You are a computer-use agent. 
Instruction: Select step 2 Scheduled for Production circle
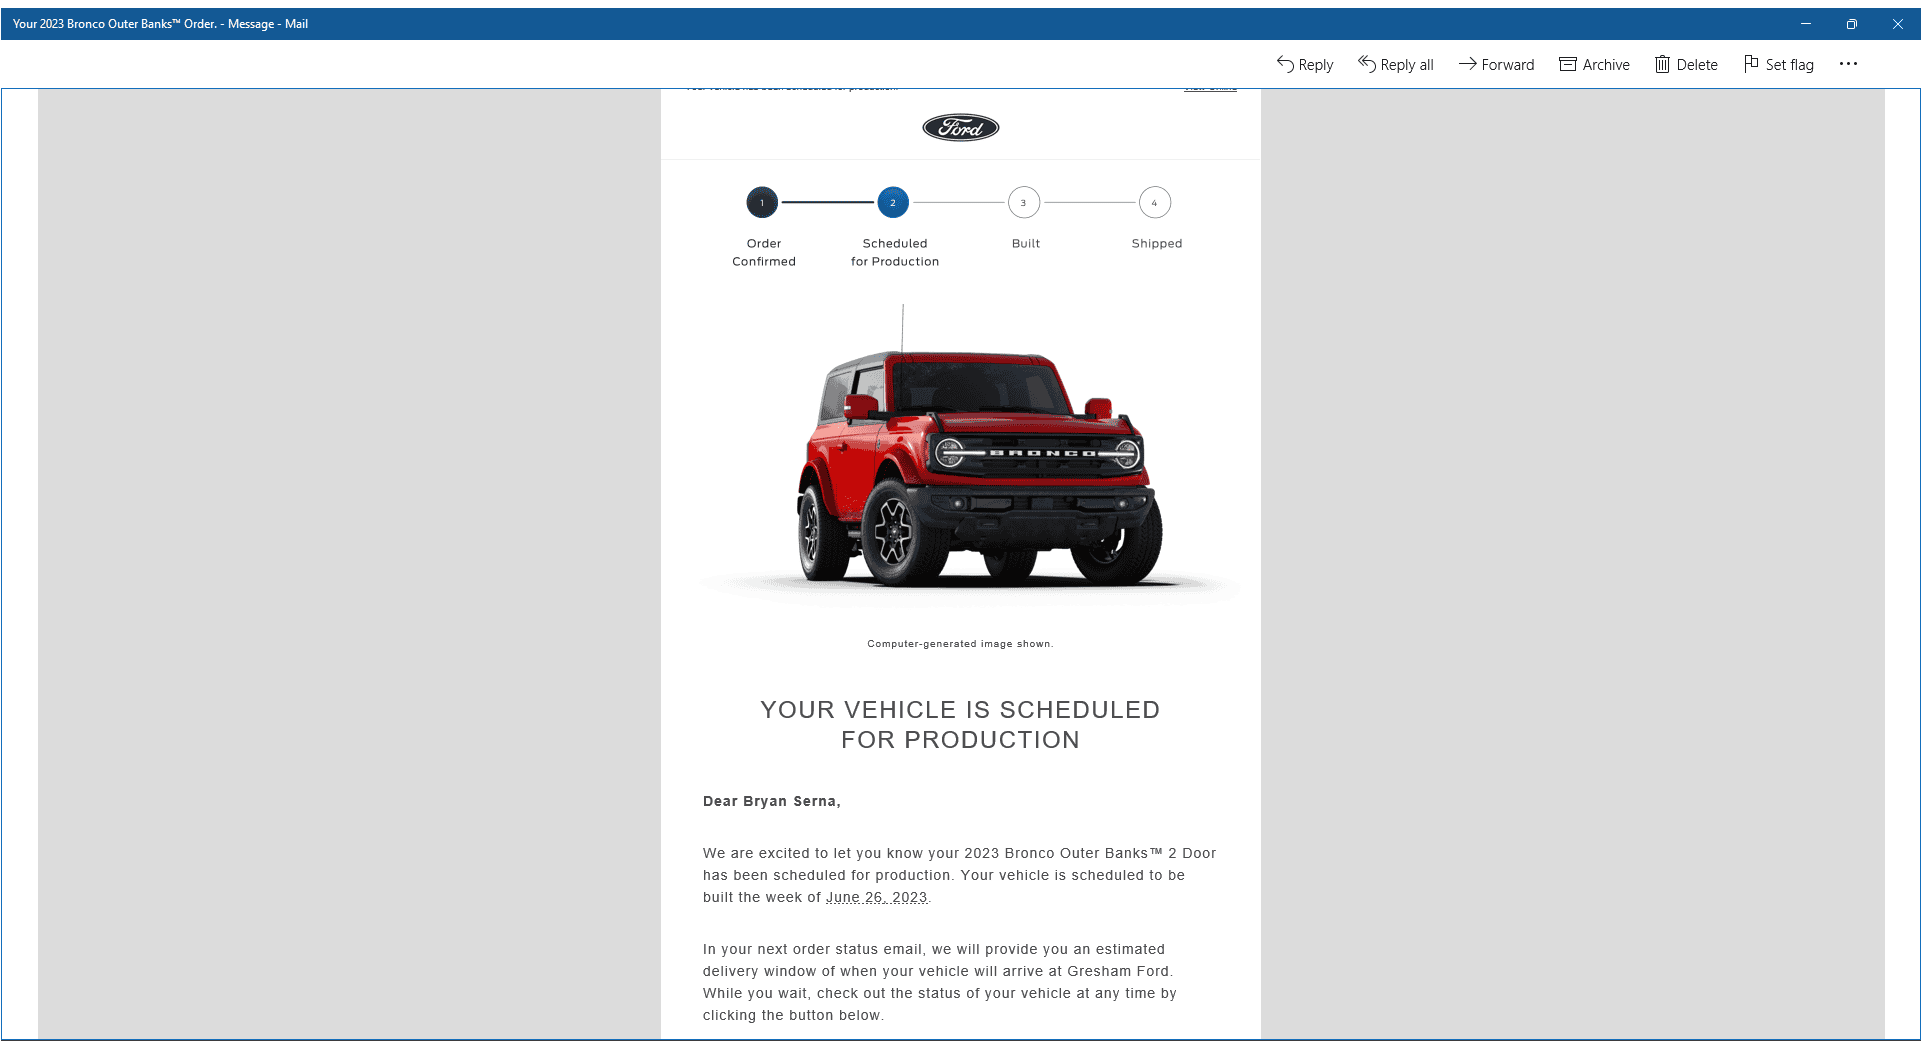(x=893, y=203)
